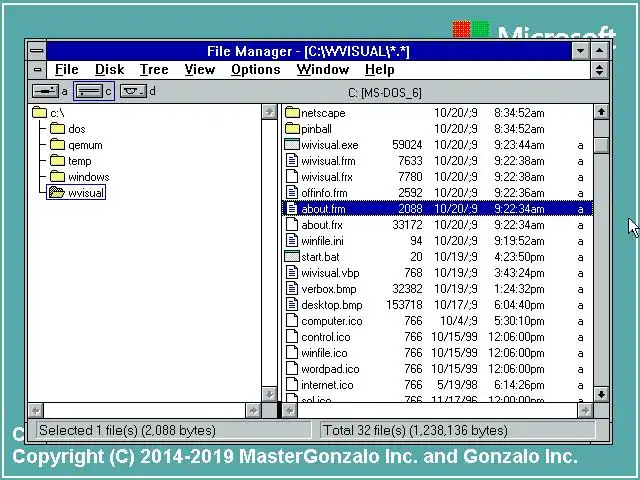This screenshot has width=640, height=480.
Task: Click file list scroll up arrow
Action: coord(601,111)
